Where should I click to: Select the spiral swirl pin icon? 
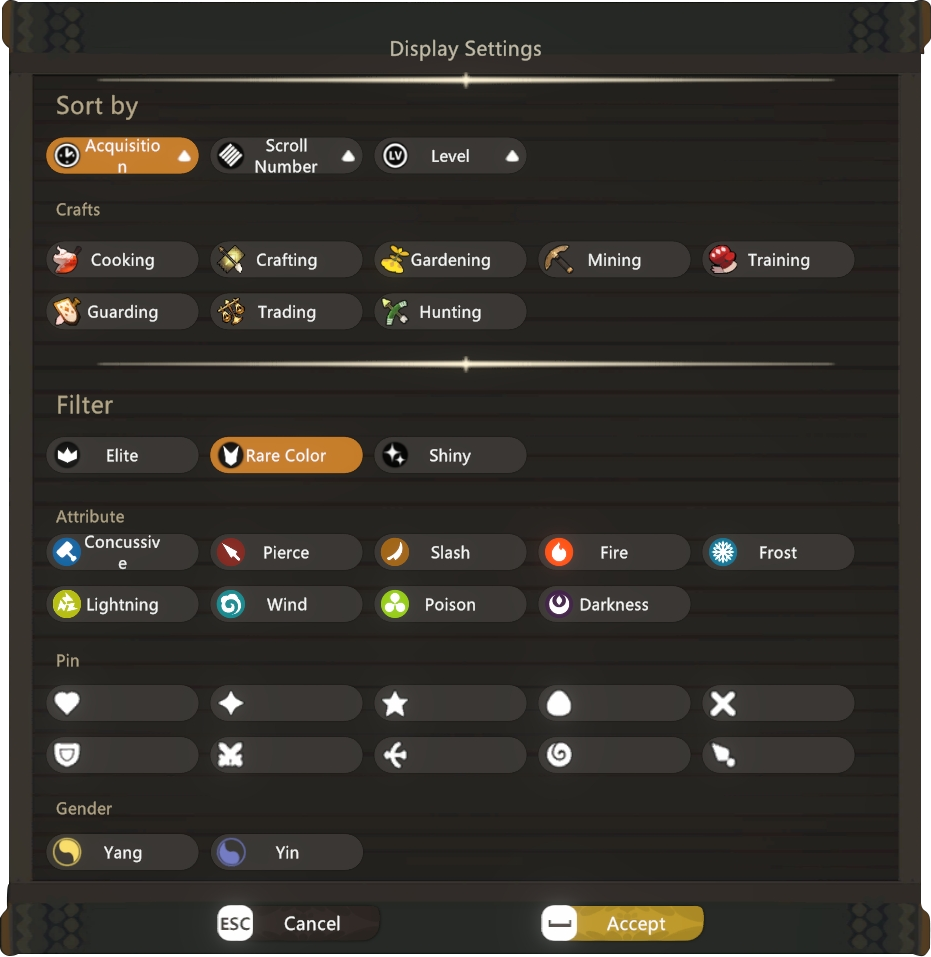click(x=614, y=755)
